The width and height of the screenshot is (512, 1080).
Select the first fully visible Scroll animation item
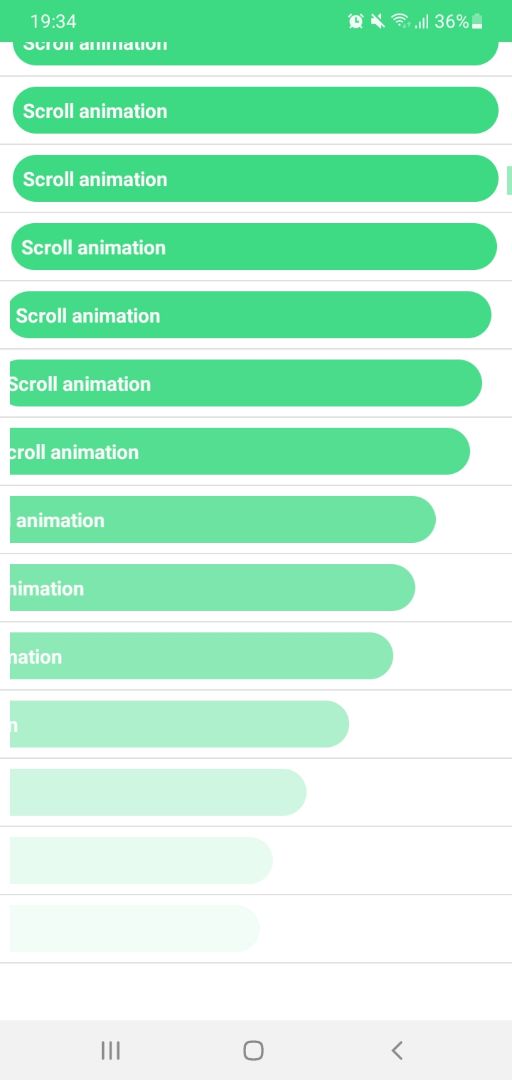[x=255, y=110]
